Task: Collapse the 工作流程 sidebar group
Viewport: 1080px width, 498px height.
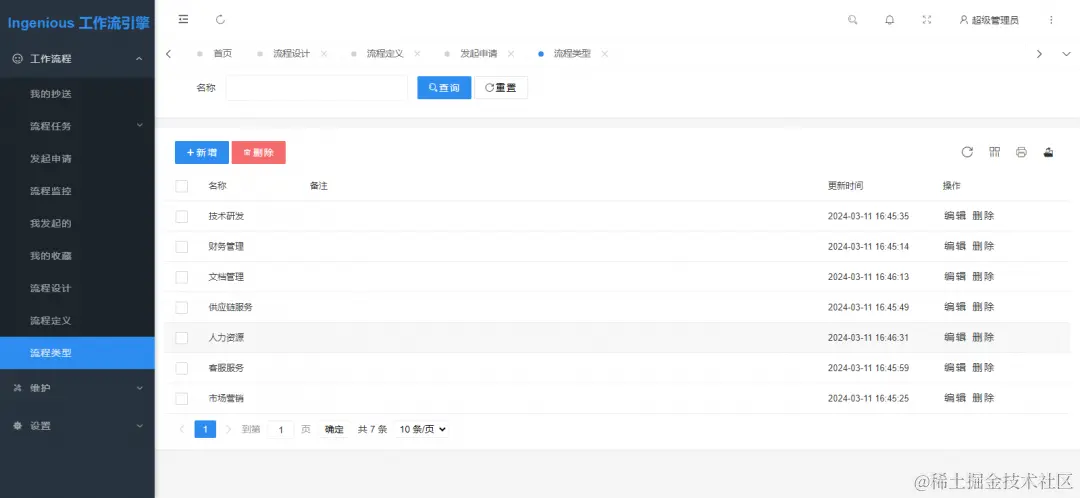Action: pos(77,59)
